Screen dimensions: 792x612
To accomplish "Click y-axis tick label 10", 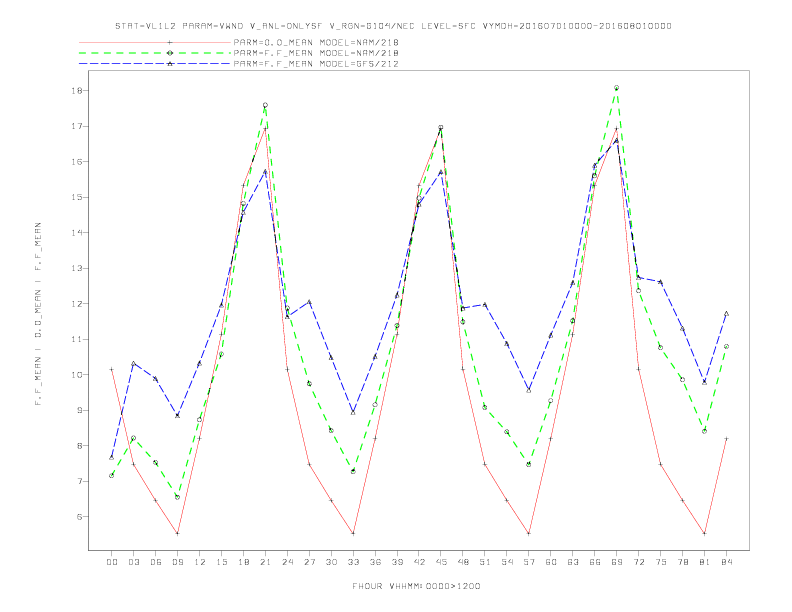I will pyautogui.click(x=77, y=375).
